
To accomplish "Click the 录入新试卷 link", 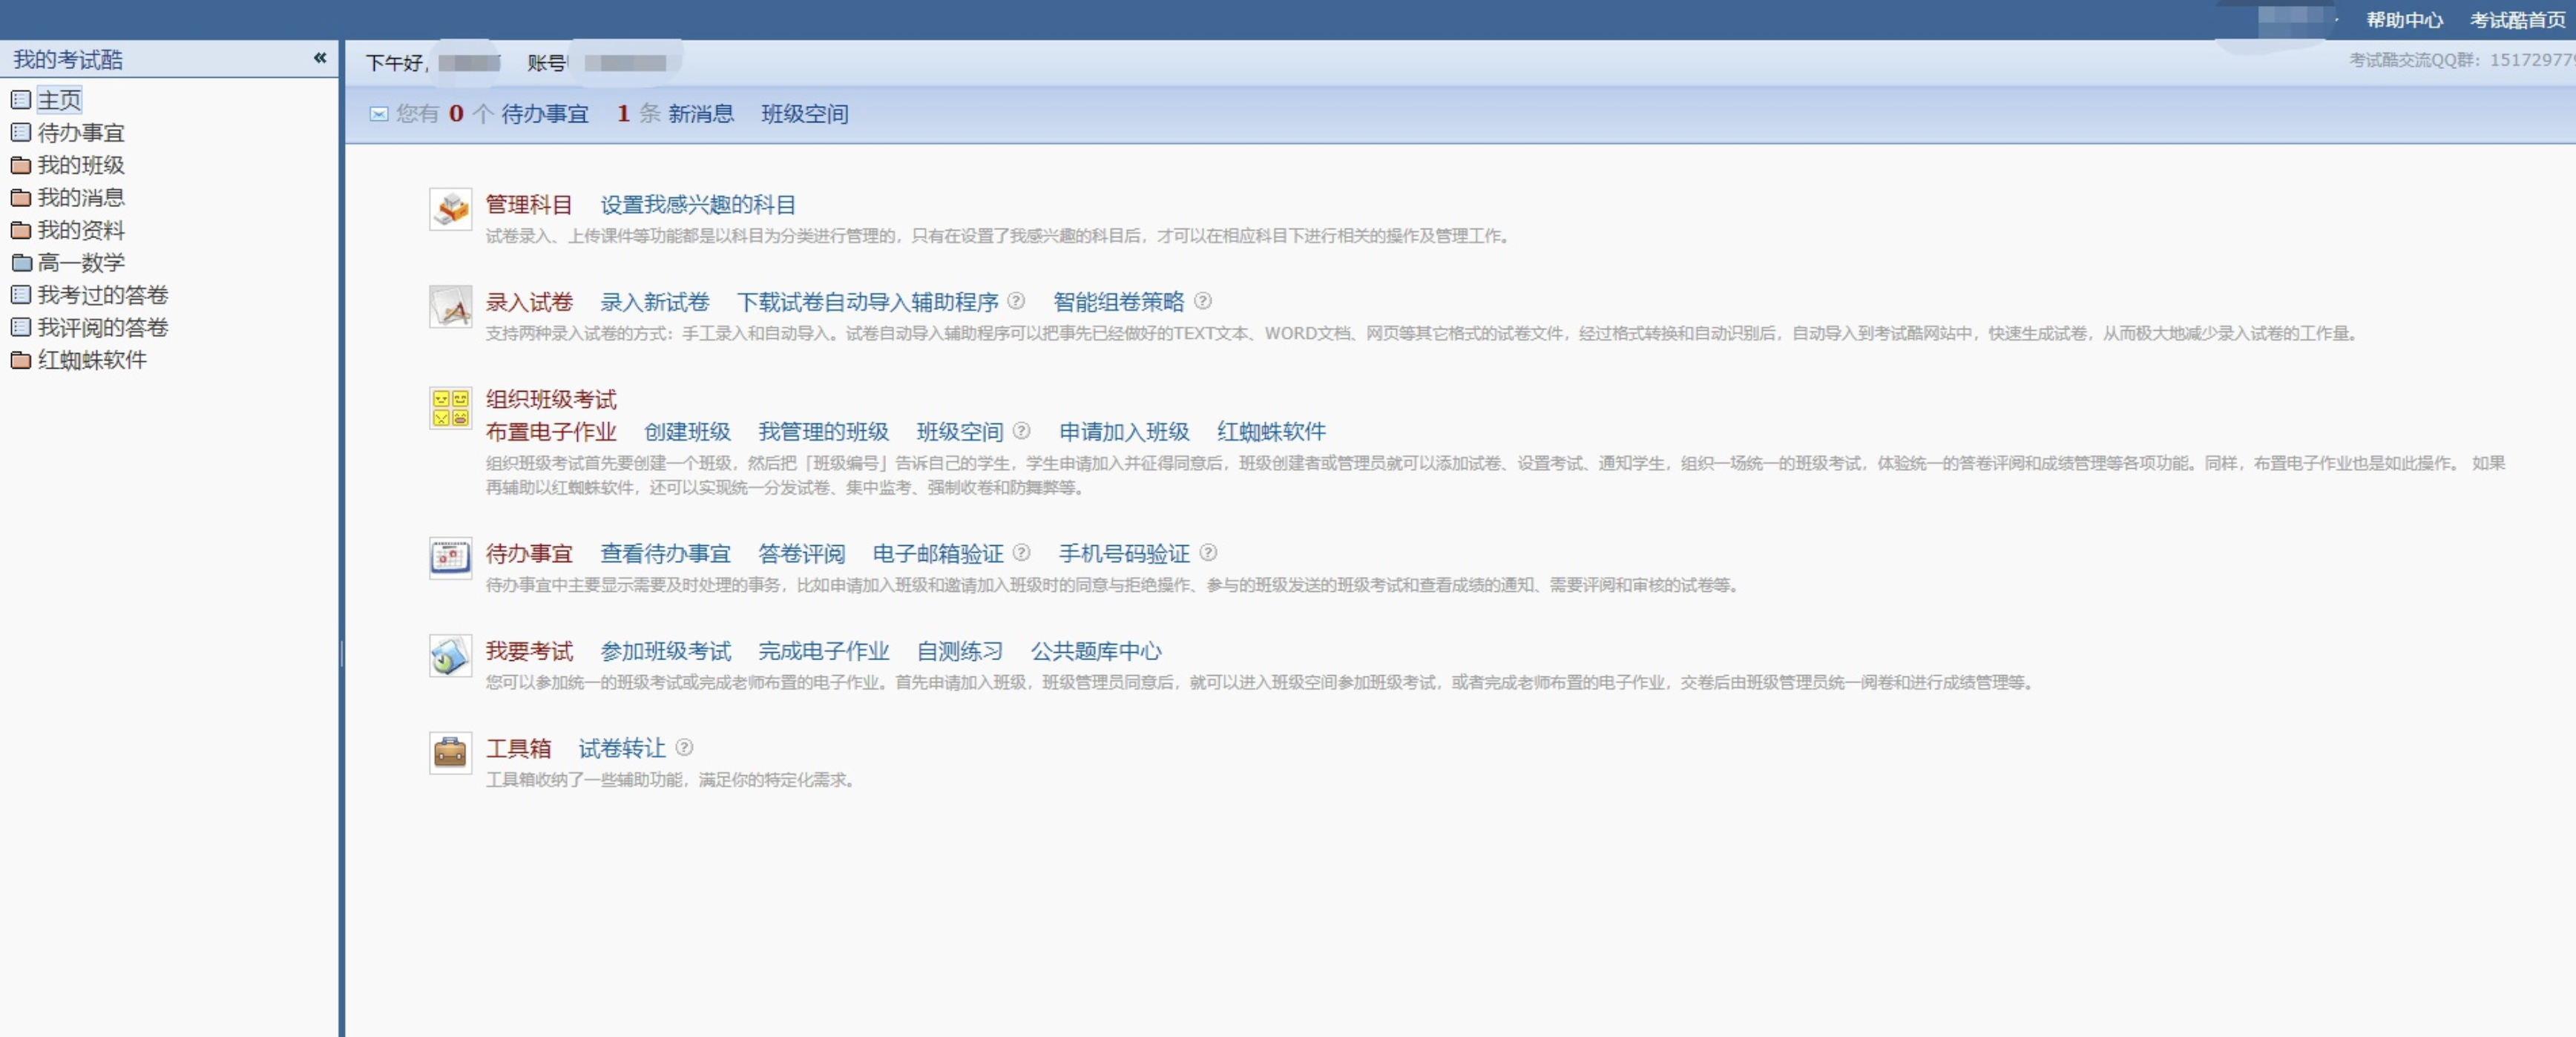I will pos(655,302).
